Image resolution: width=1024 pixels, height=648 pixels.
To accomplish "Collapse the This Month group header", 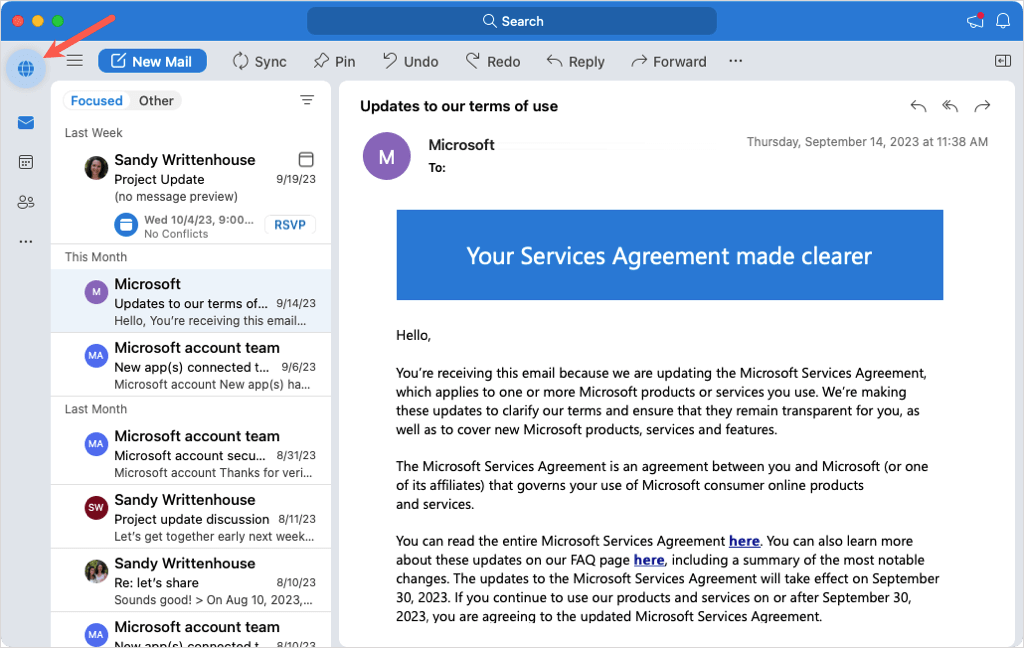I will coord(95,257).
